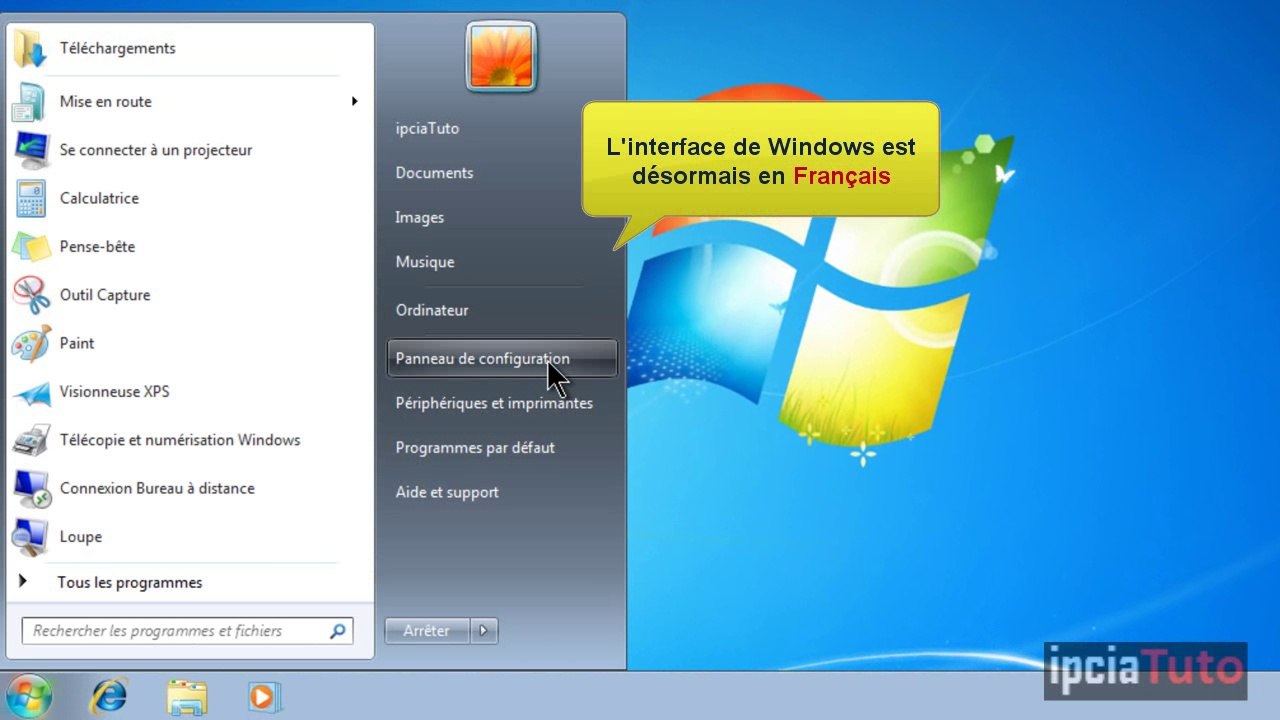
Task: Open Internet Explorer from the taskbar
Action: click(107, 696)
